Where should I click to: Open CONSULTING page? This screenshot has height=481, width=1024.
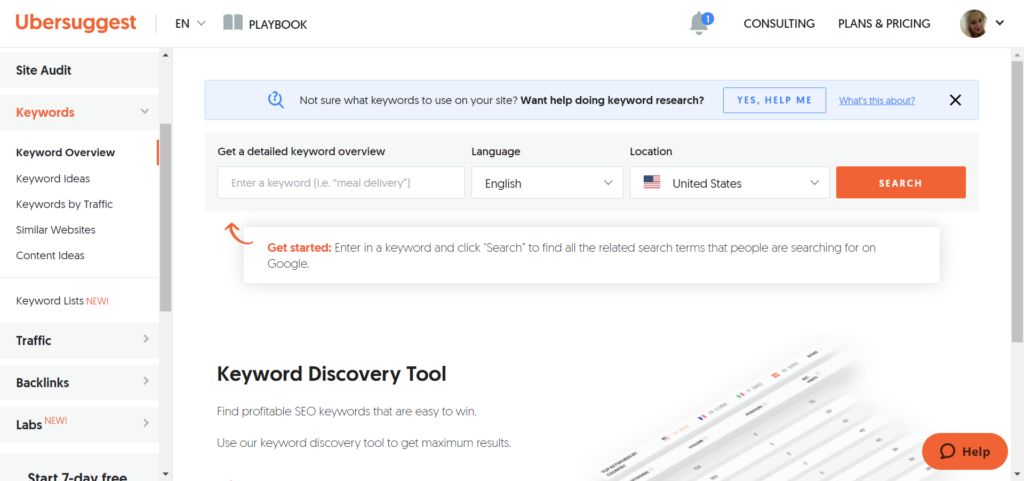tap(779, 23)
